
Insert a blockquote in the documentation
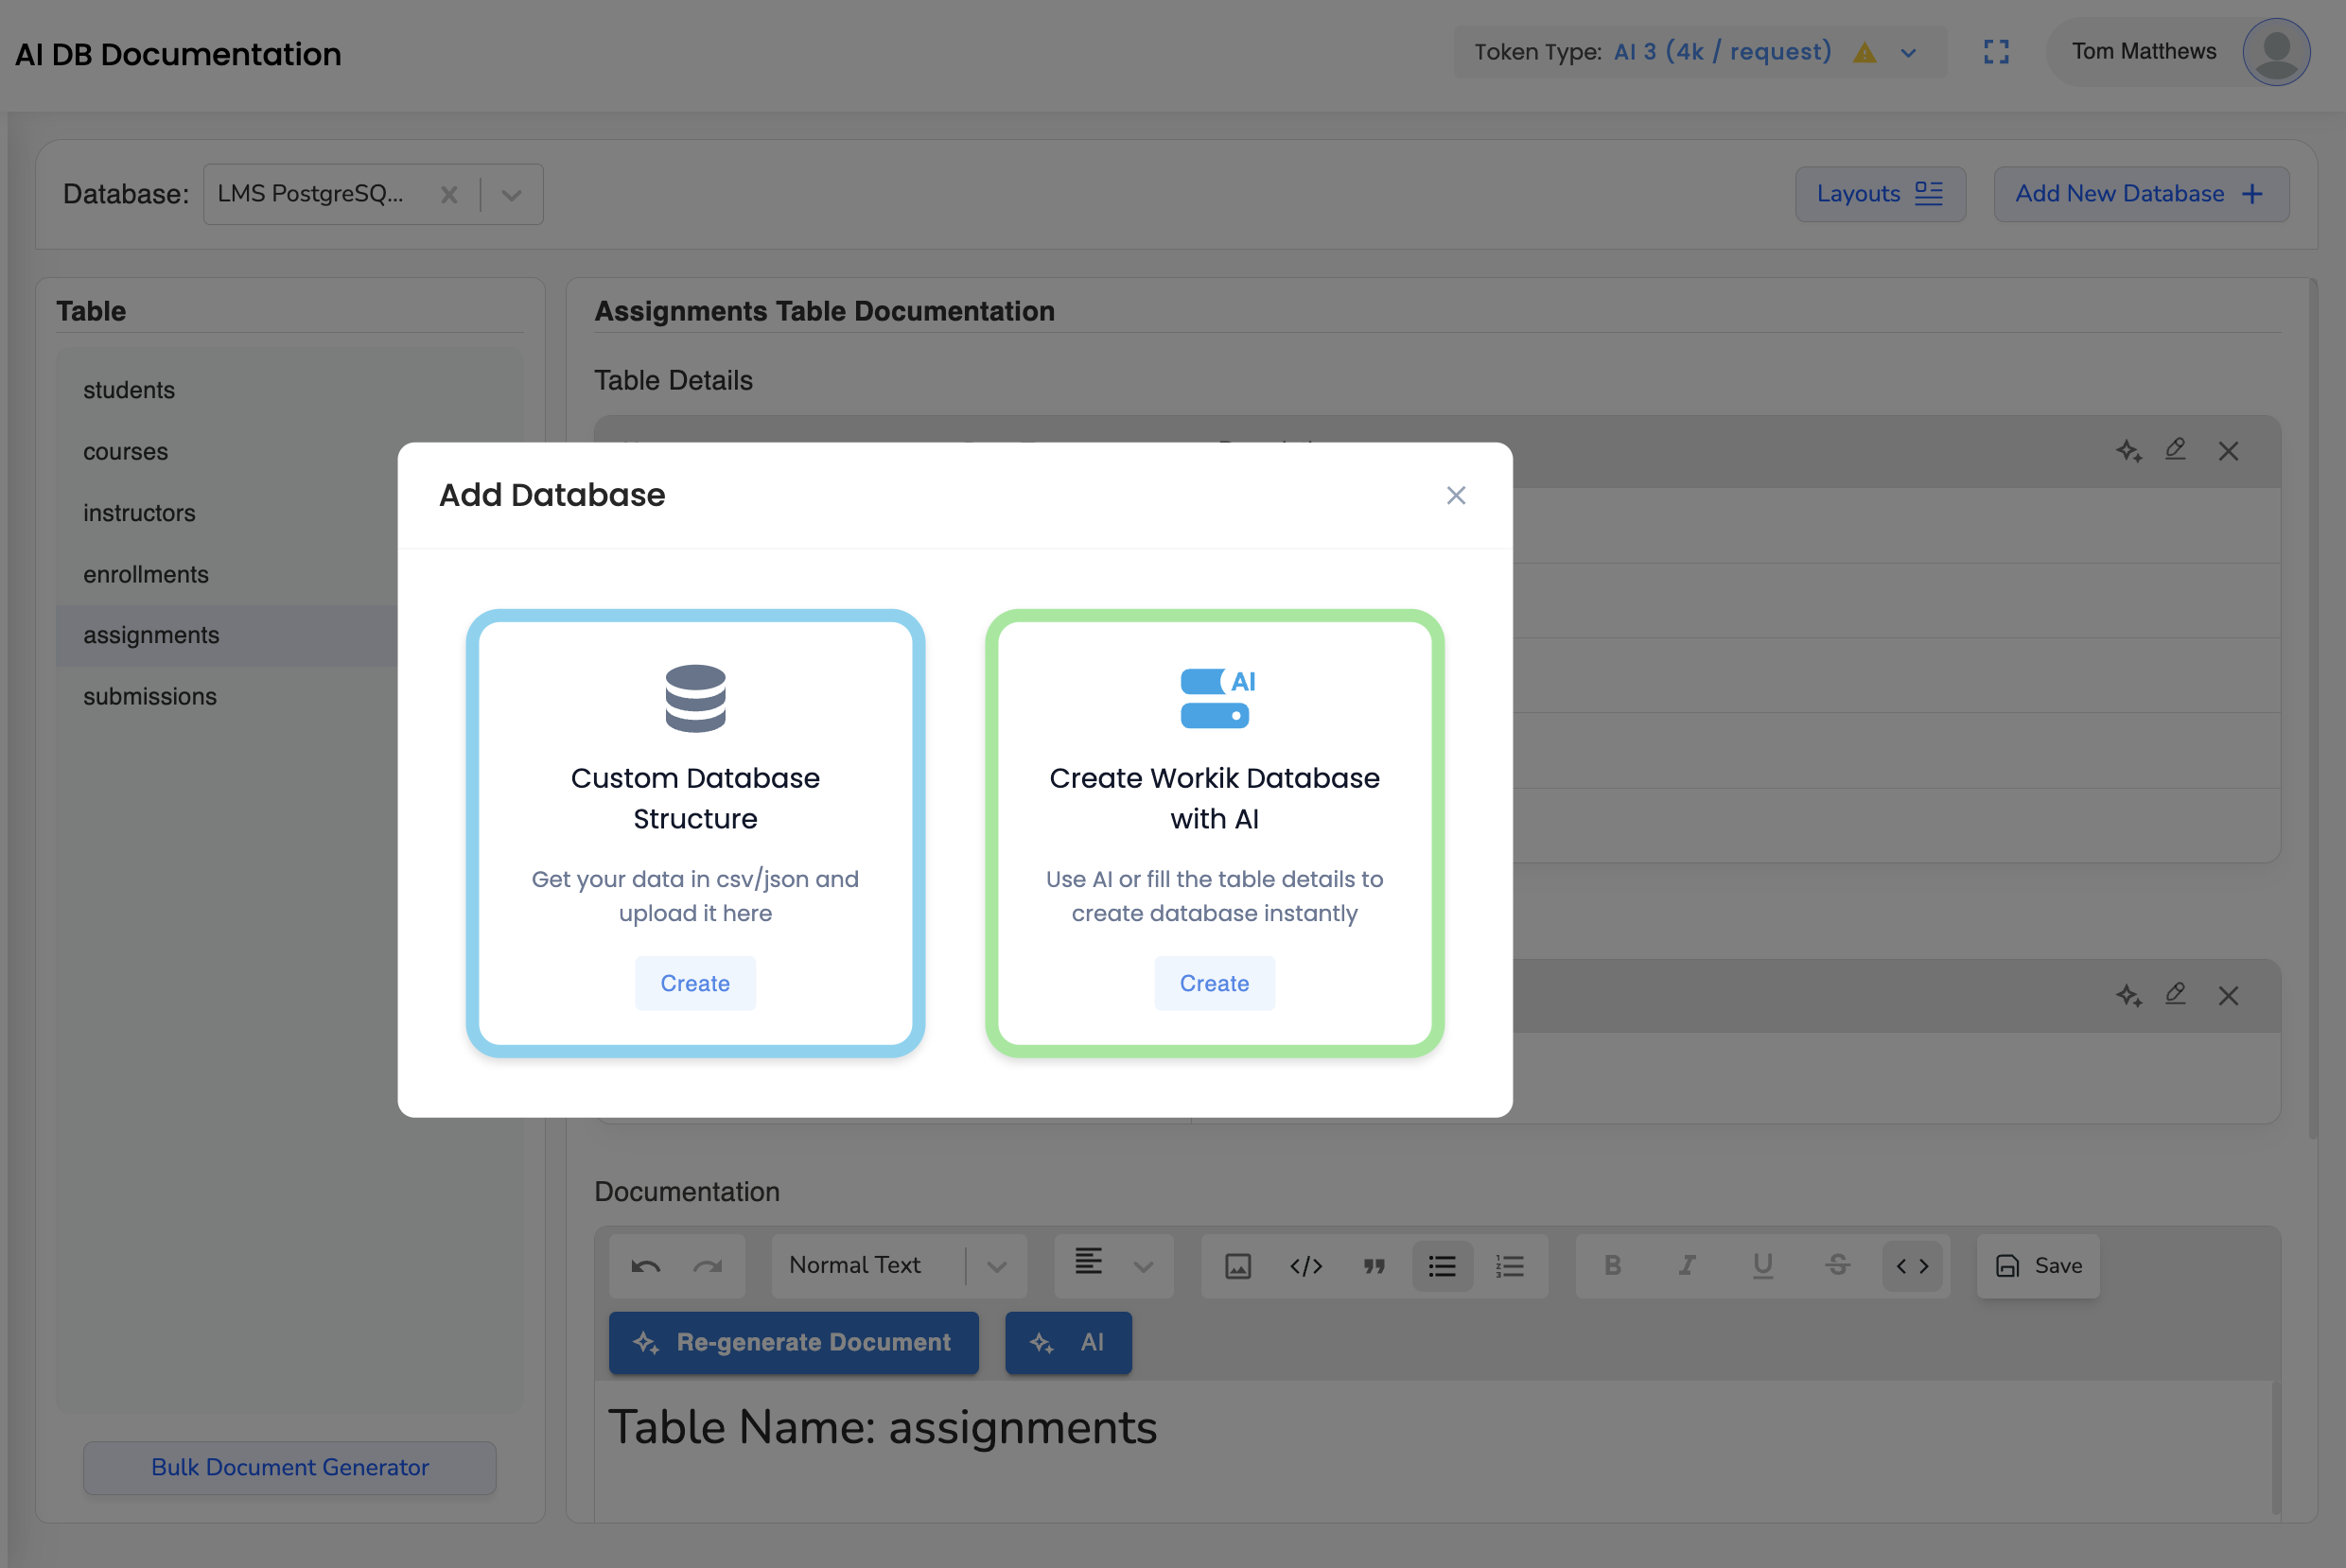click(x=1374, y=1265)
